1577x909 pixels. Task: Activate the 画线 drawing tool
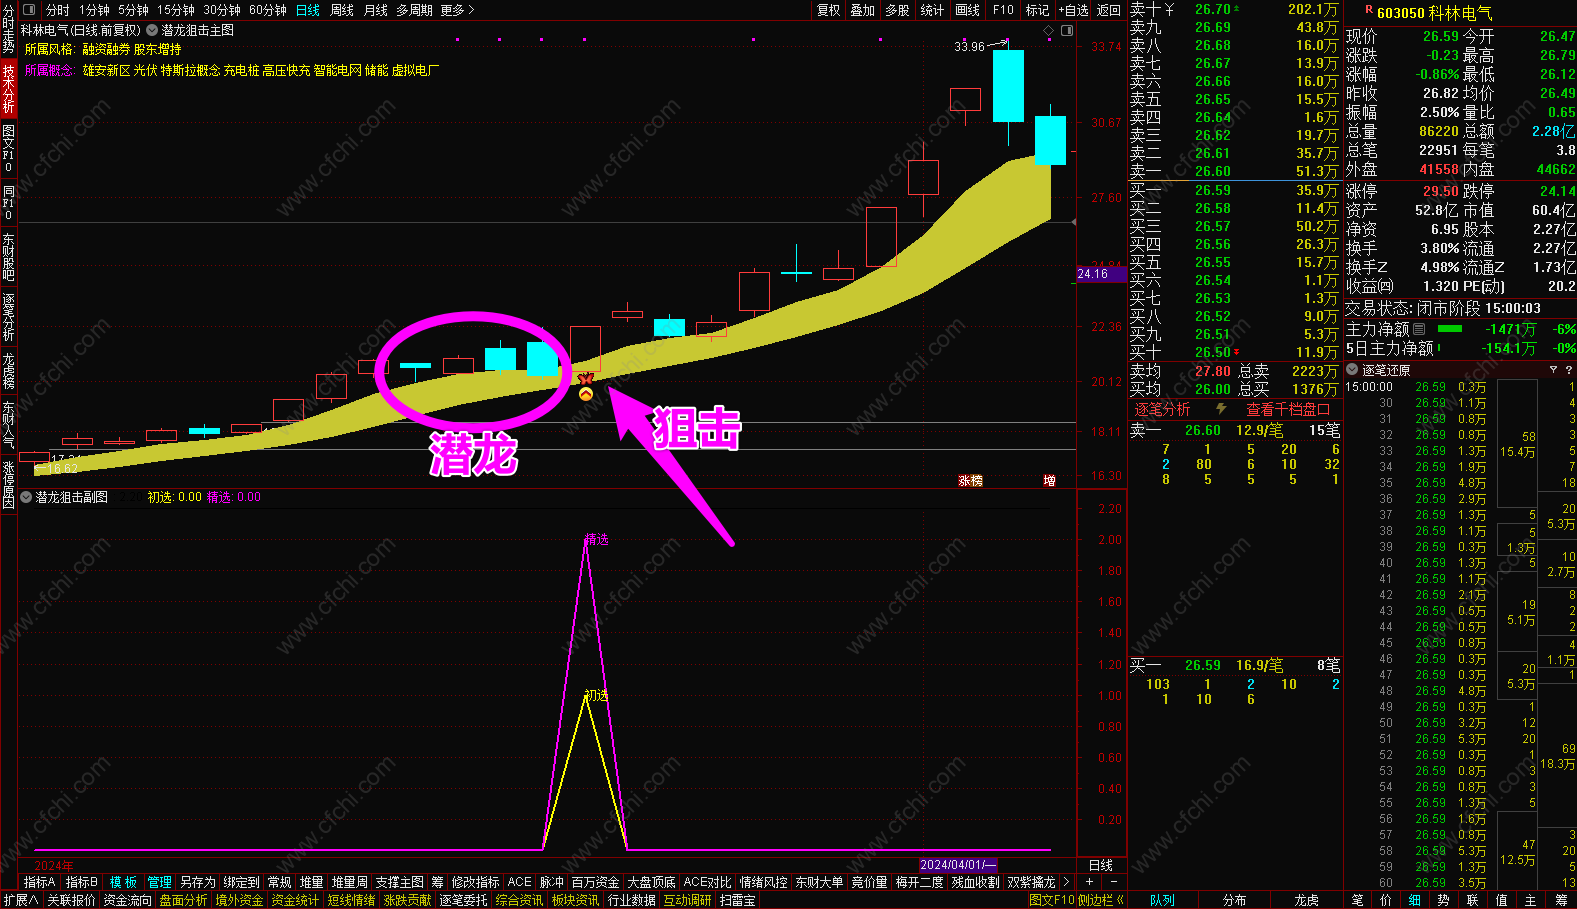tap(967, 10)
